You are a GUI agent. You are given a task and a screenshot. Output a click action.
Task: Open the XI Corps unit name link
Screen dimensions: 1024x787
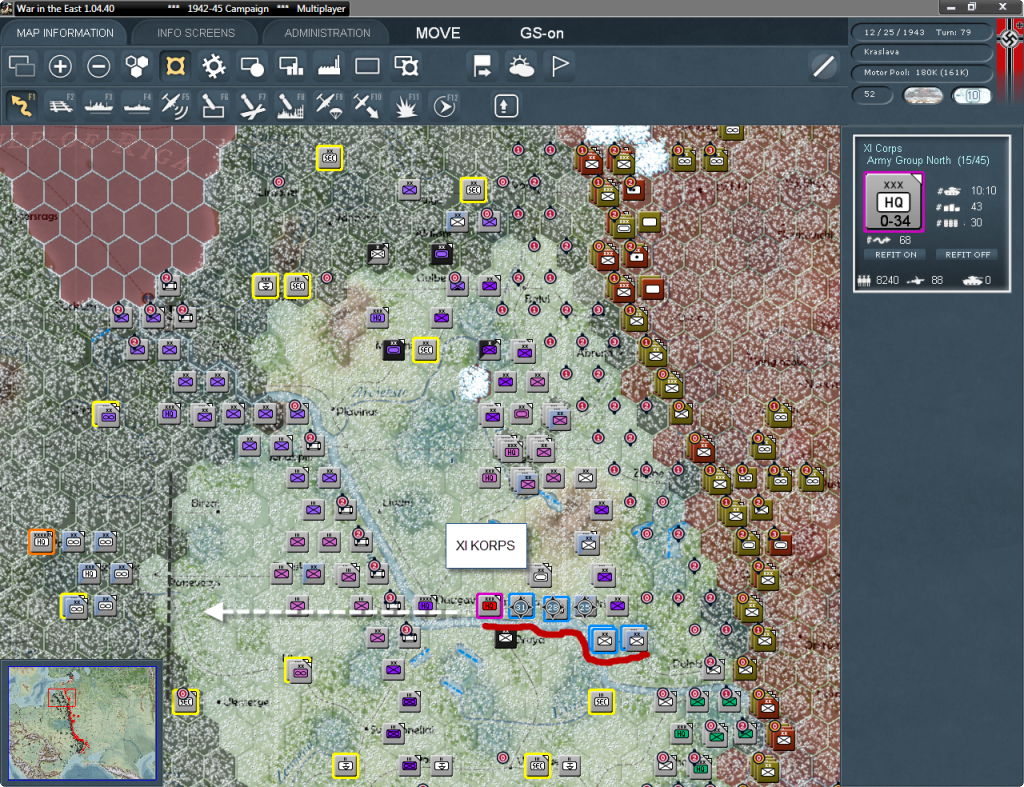[x=882, y=148]
